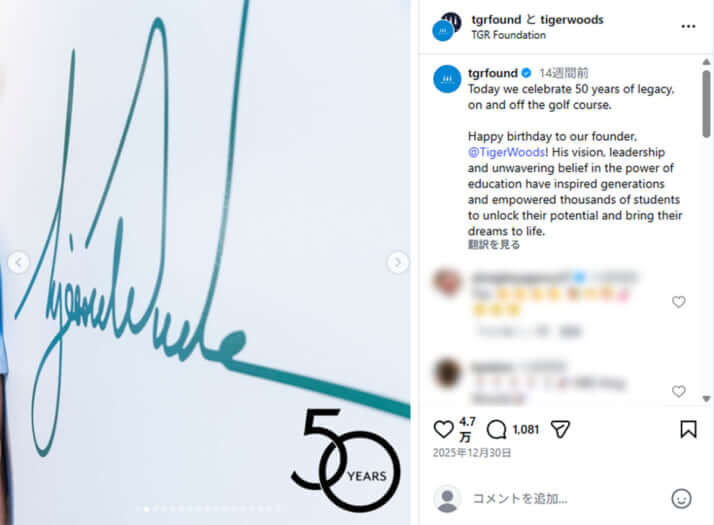This screenshot has height=525, width=714.
Task: Open emoji picker in comment box
Action: [681, 499]
